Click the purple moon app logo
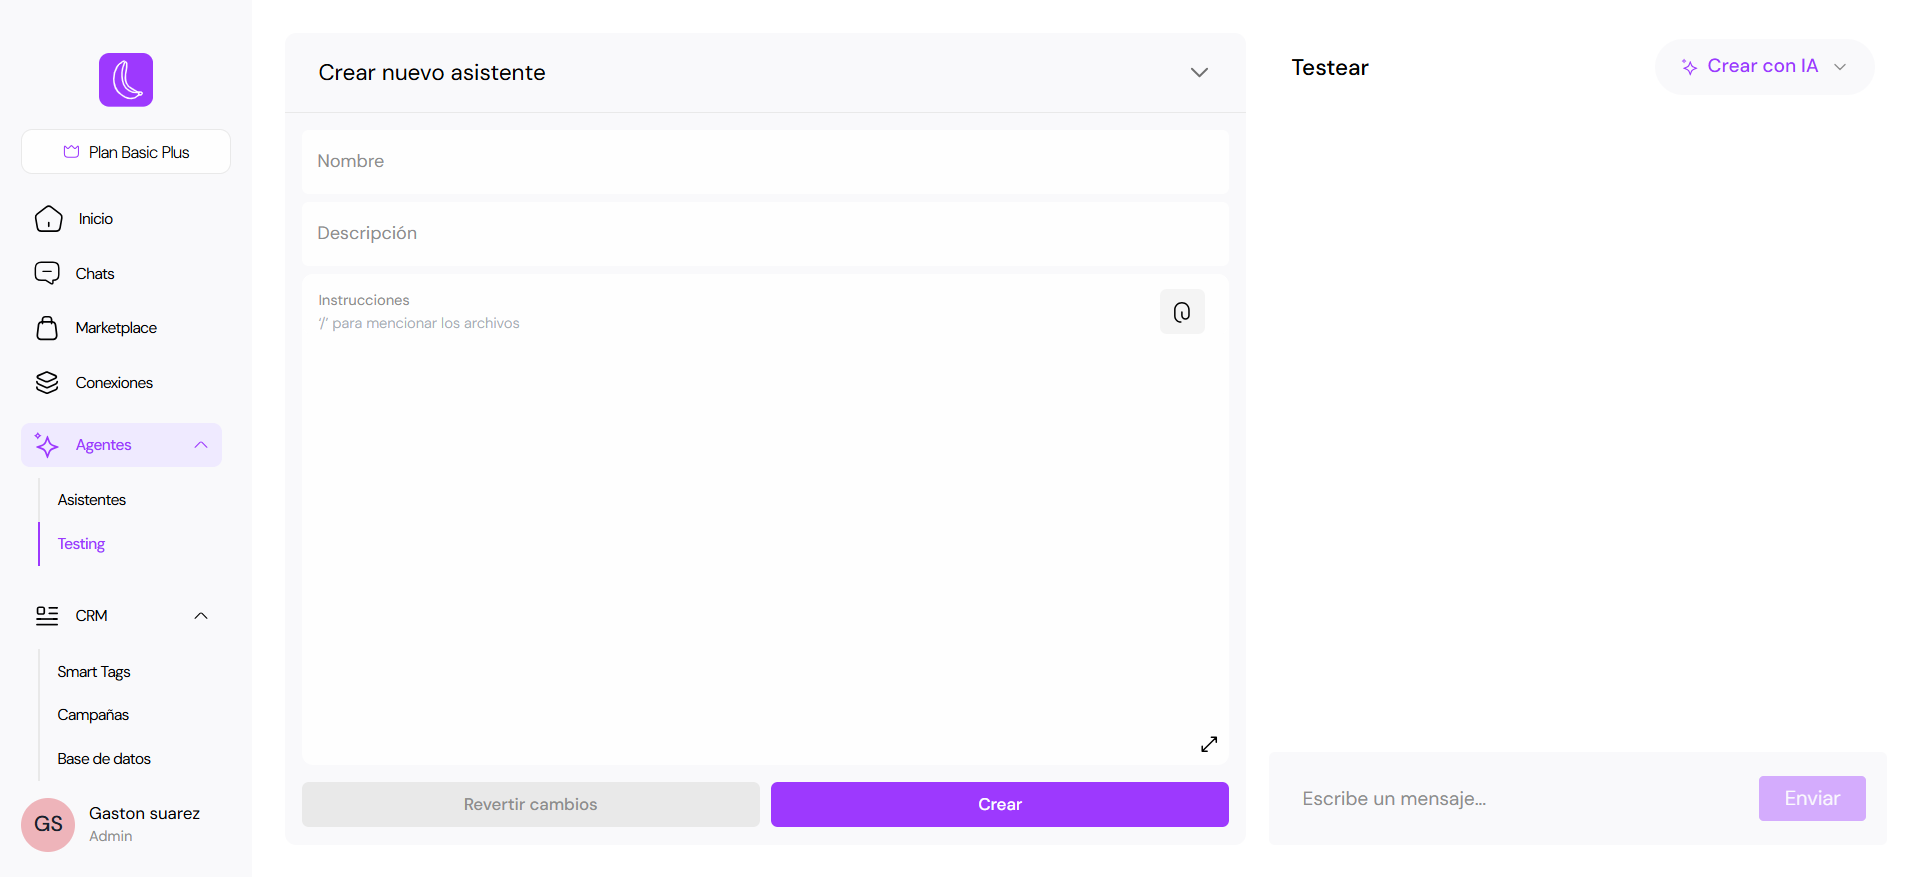 tap(126, 80)
